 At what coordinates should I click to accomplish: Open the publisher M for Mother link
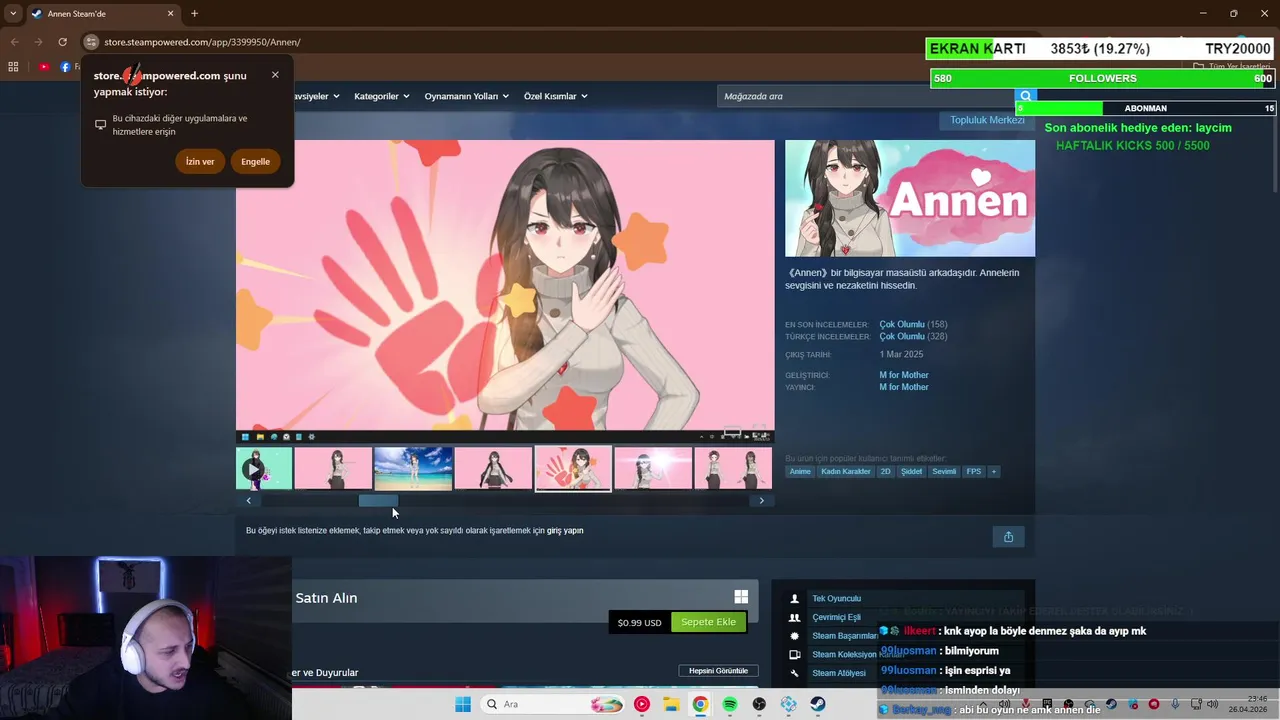click(904, 387)
